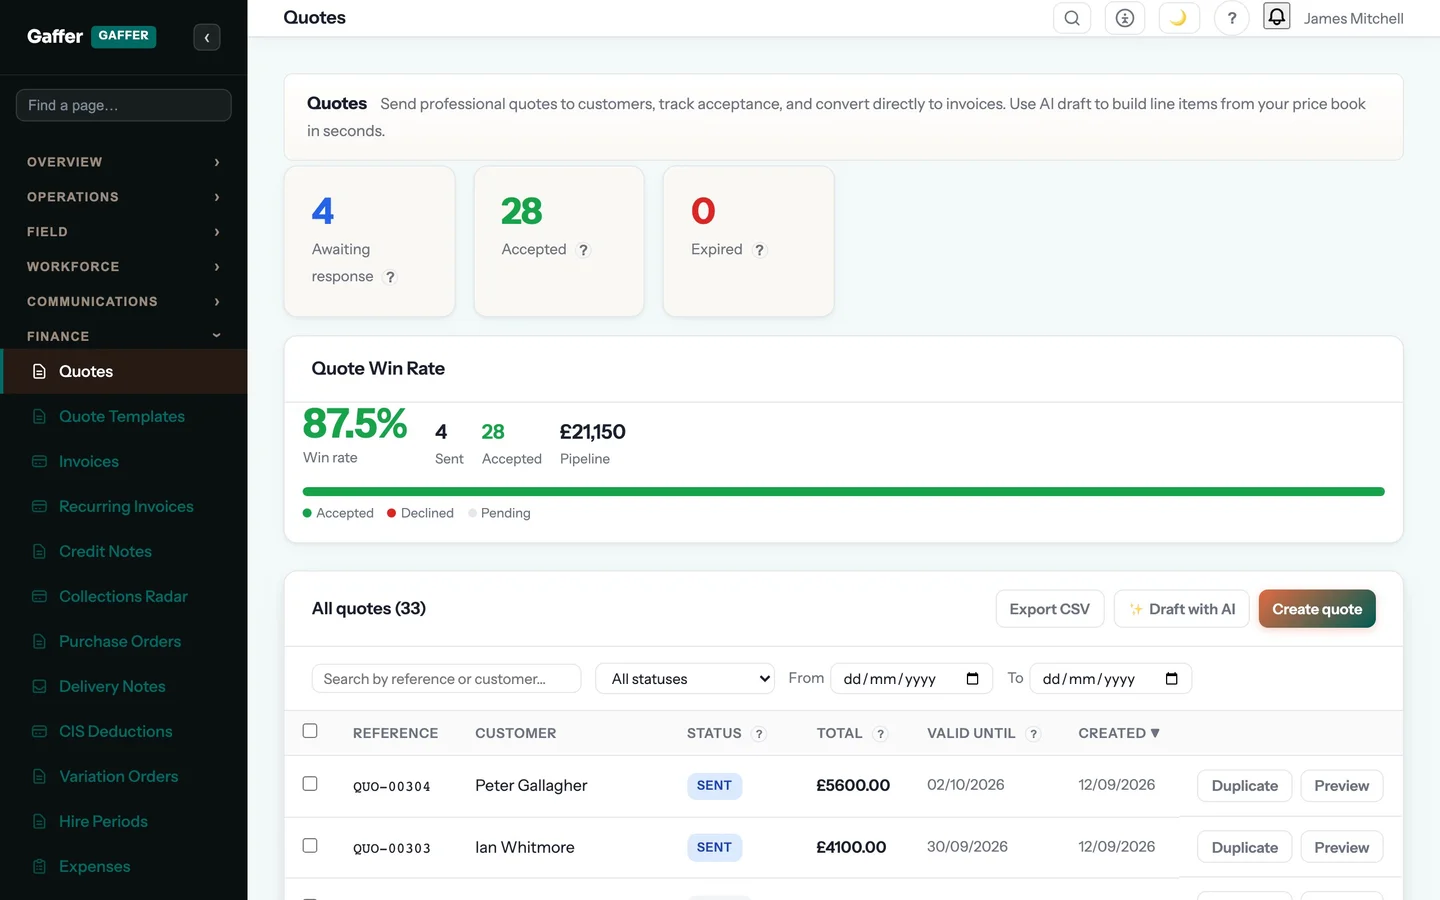Viewport: 1440px width, 900px height.
Task: Sort by CREATED column header
Action: coord(1119,733)
